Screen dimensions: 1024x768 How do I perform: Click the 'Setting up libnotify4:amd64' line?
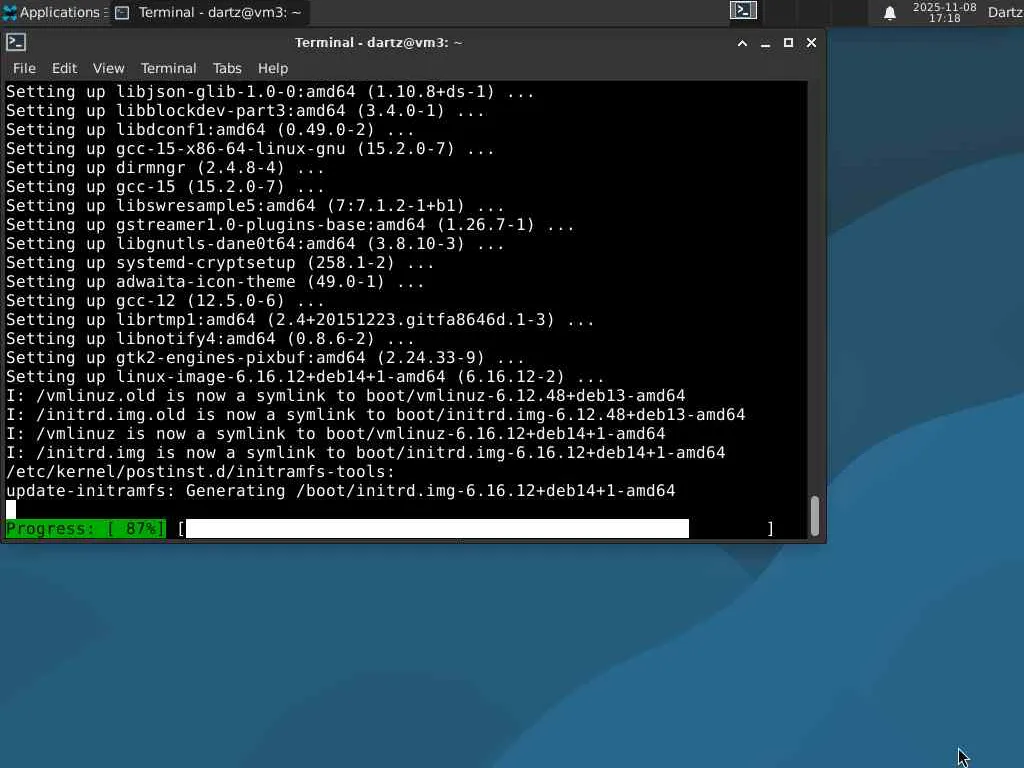pos(210,338)
